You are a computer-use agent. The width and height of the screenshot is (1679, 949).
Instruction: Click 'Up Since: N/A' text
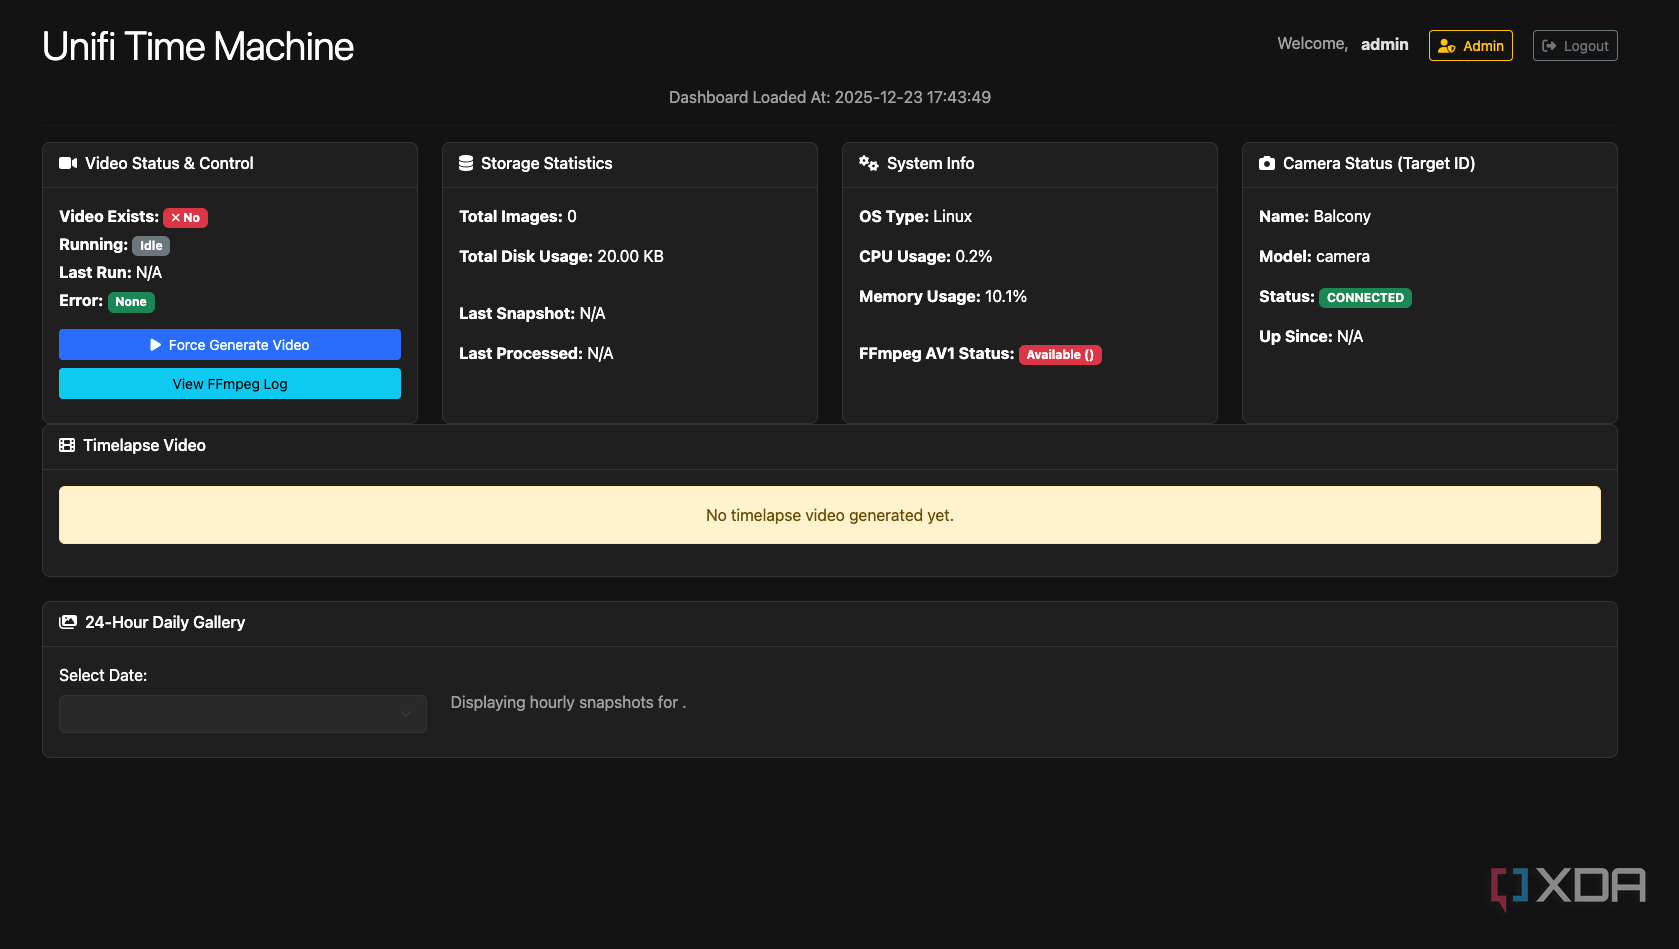[x=1311, y=337]
